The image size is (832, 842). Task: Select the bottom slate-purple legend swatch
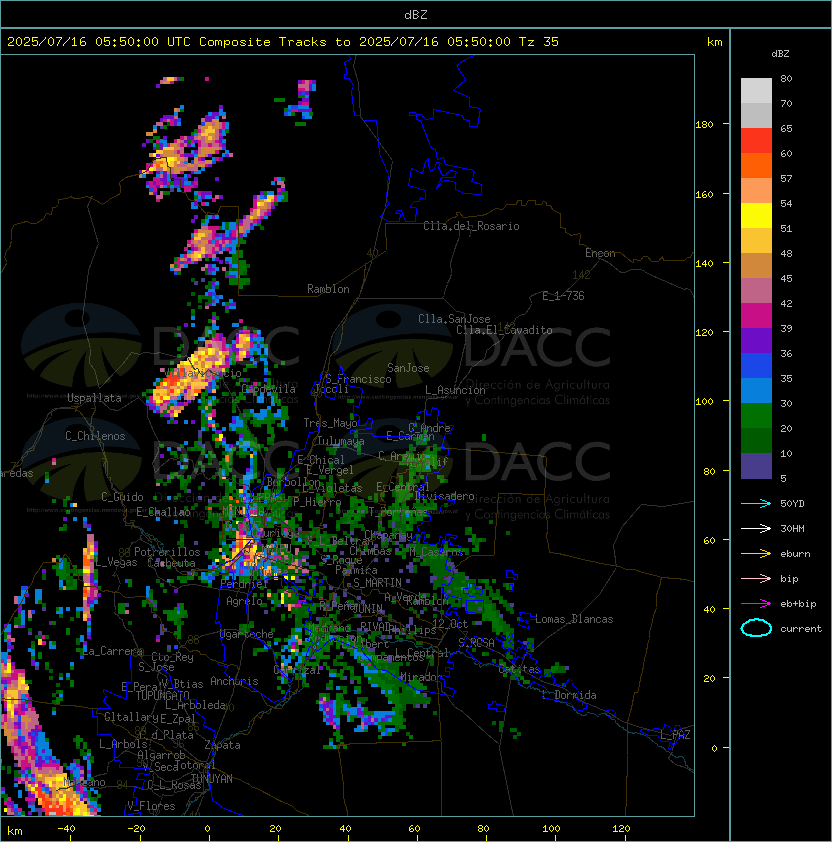756,466
